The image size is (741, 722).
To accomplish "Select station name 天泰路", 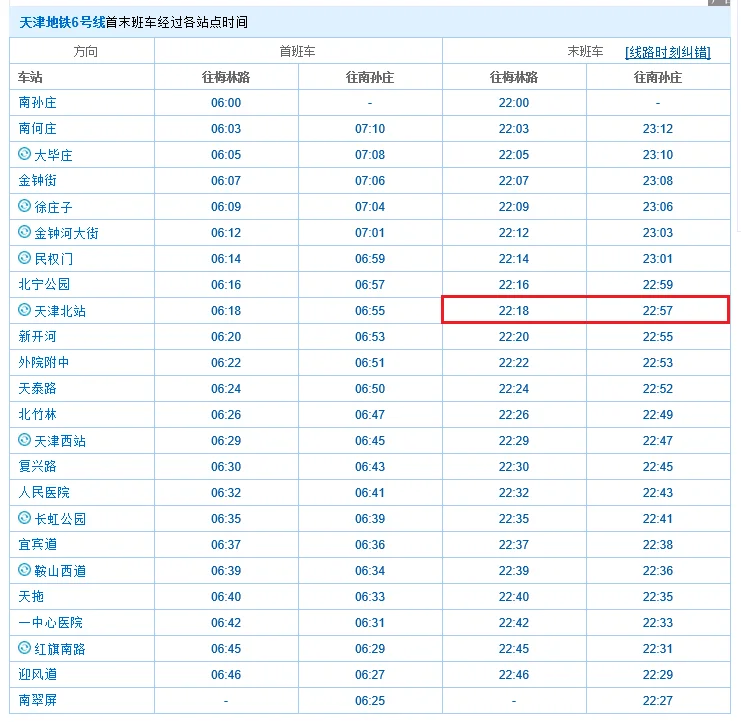I will (x=37, y=388).
